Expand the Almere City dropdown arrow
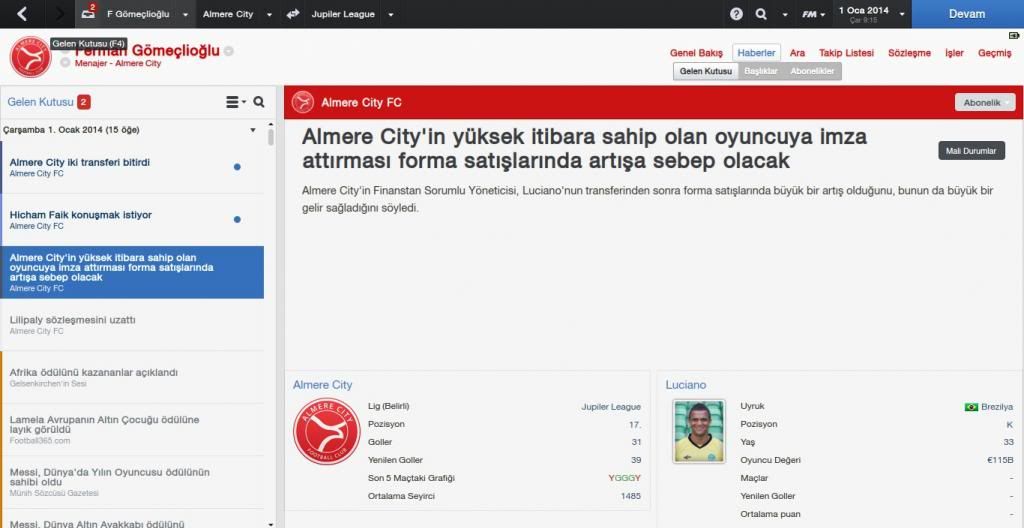 coord(269,14)
